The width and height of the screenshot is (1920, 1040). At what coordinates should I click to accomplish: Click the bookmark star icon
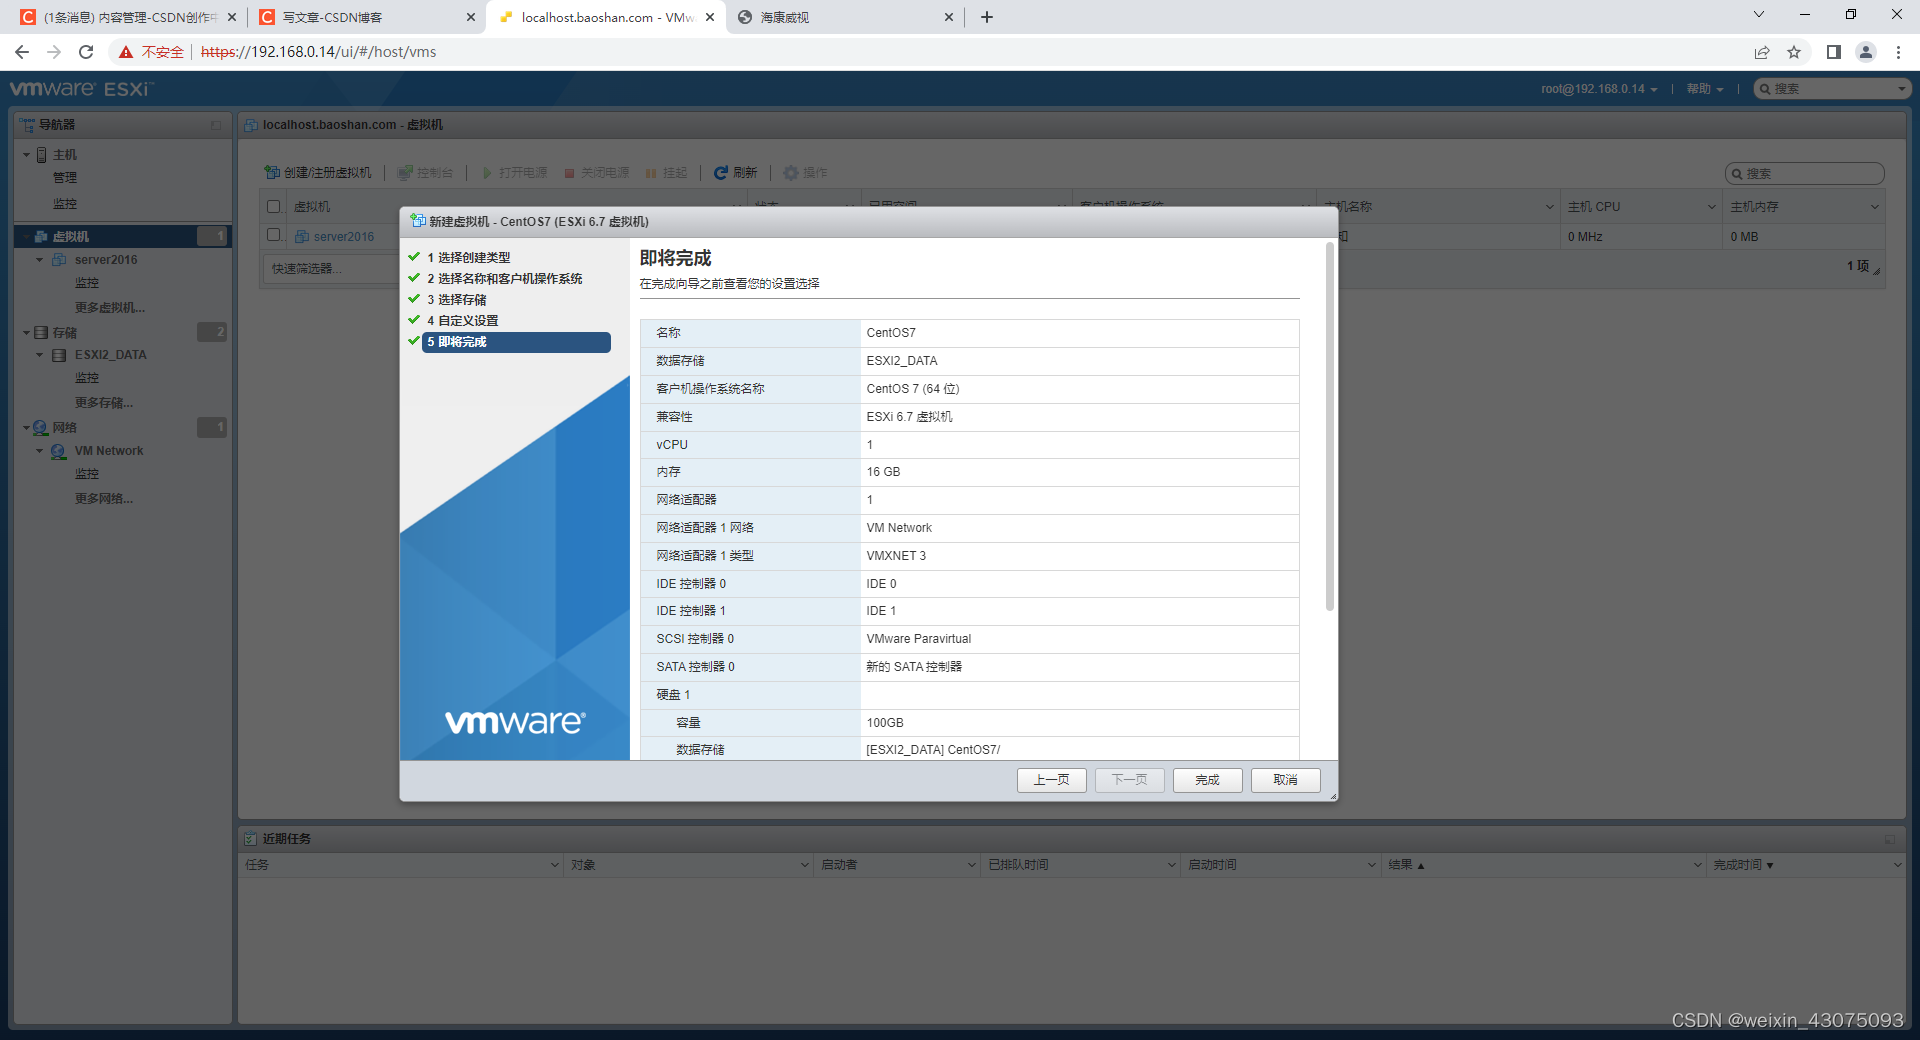point(1794,52)
